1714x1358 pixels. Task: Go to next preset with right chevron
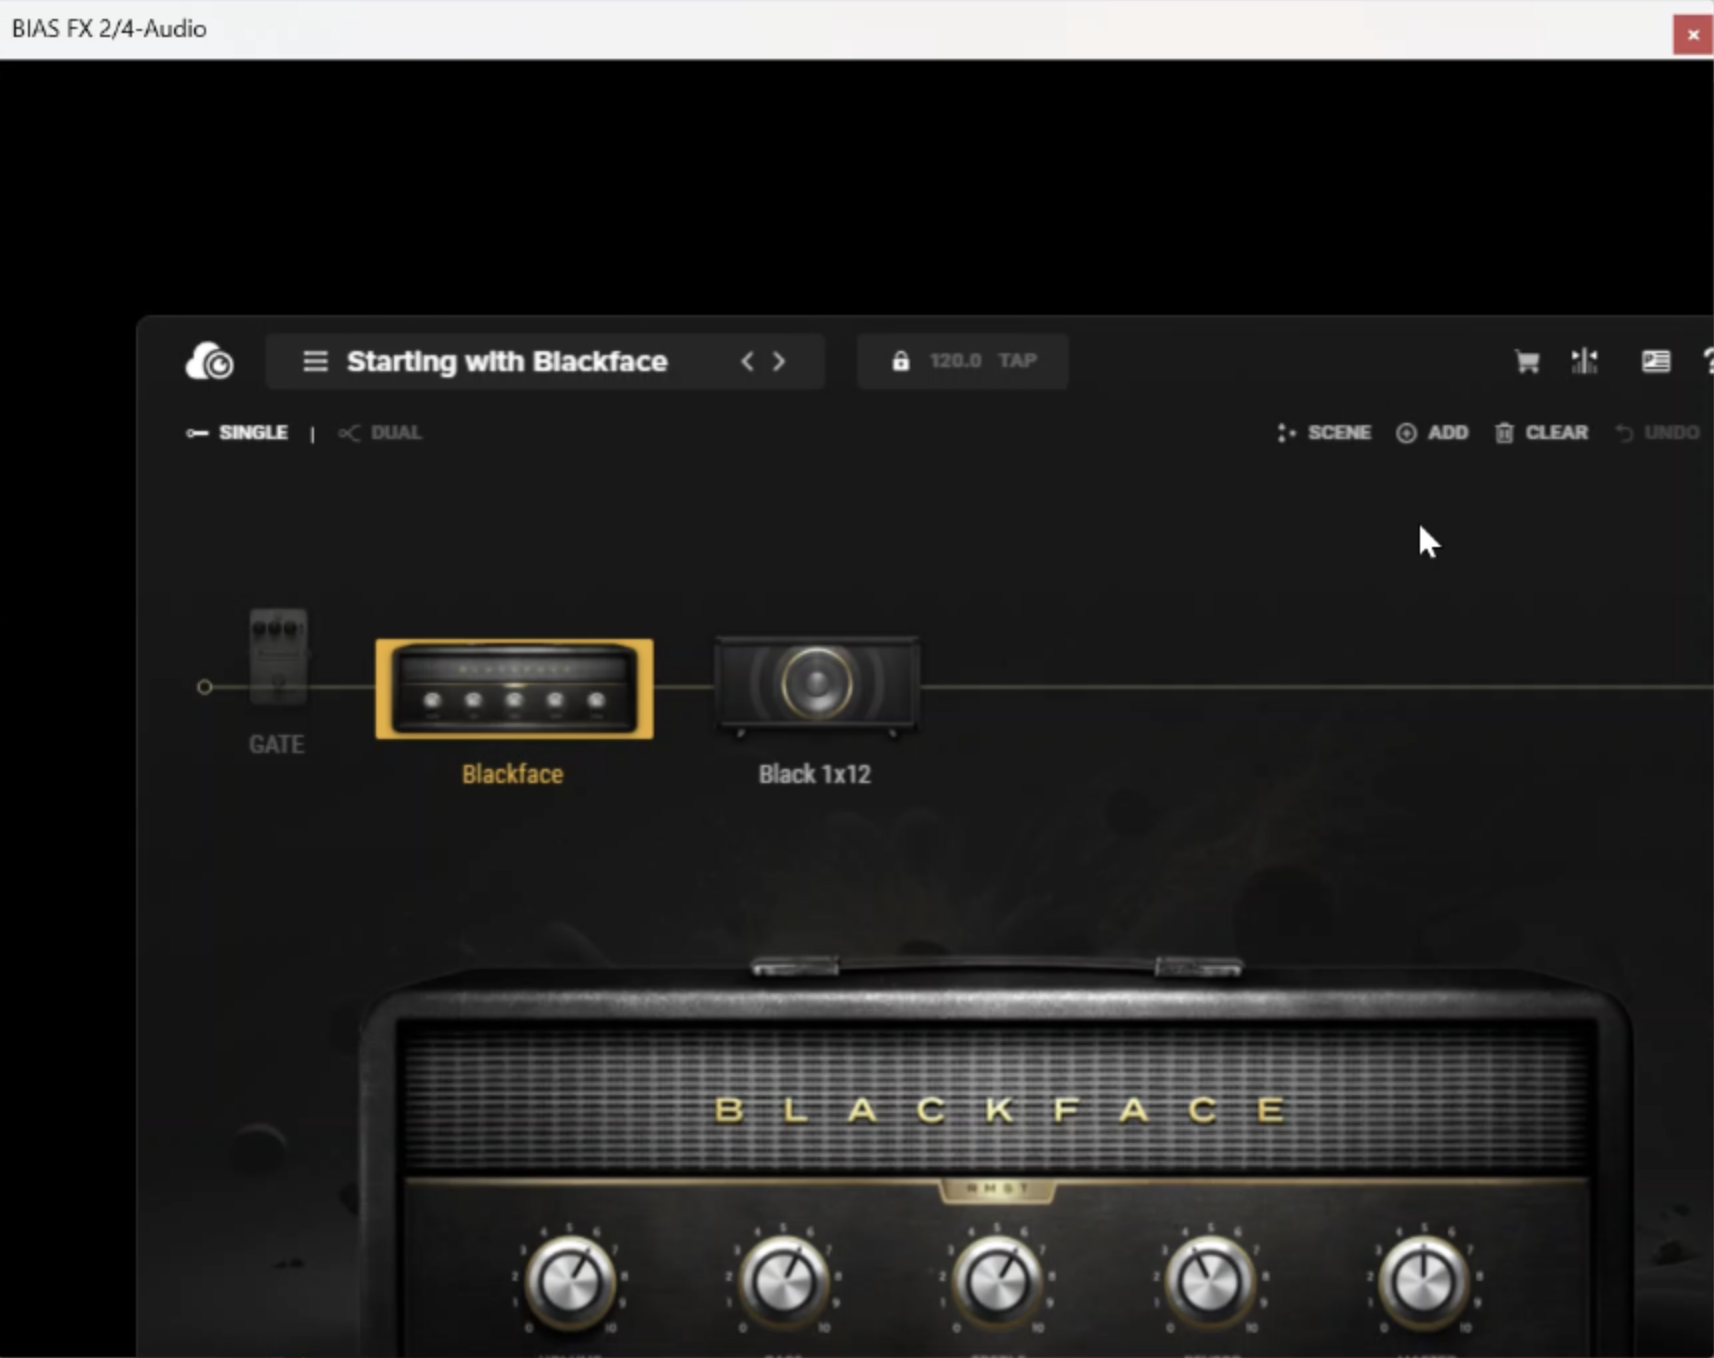click(779, 361)
